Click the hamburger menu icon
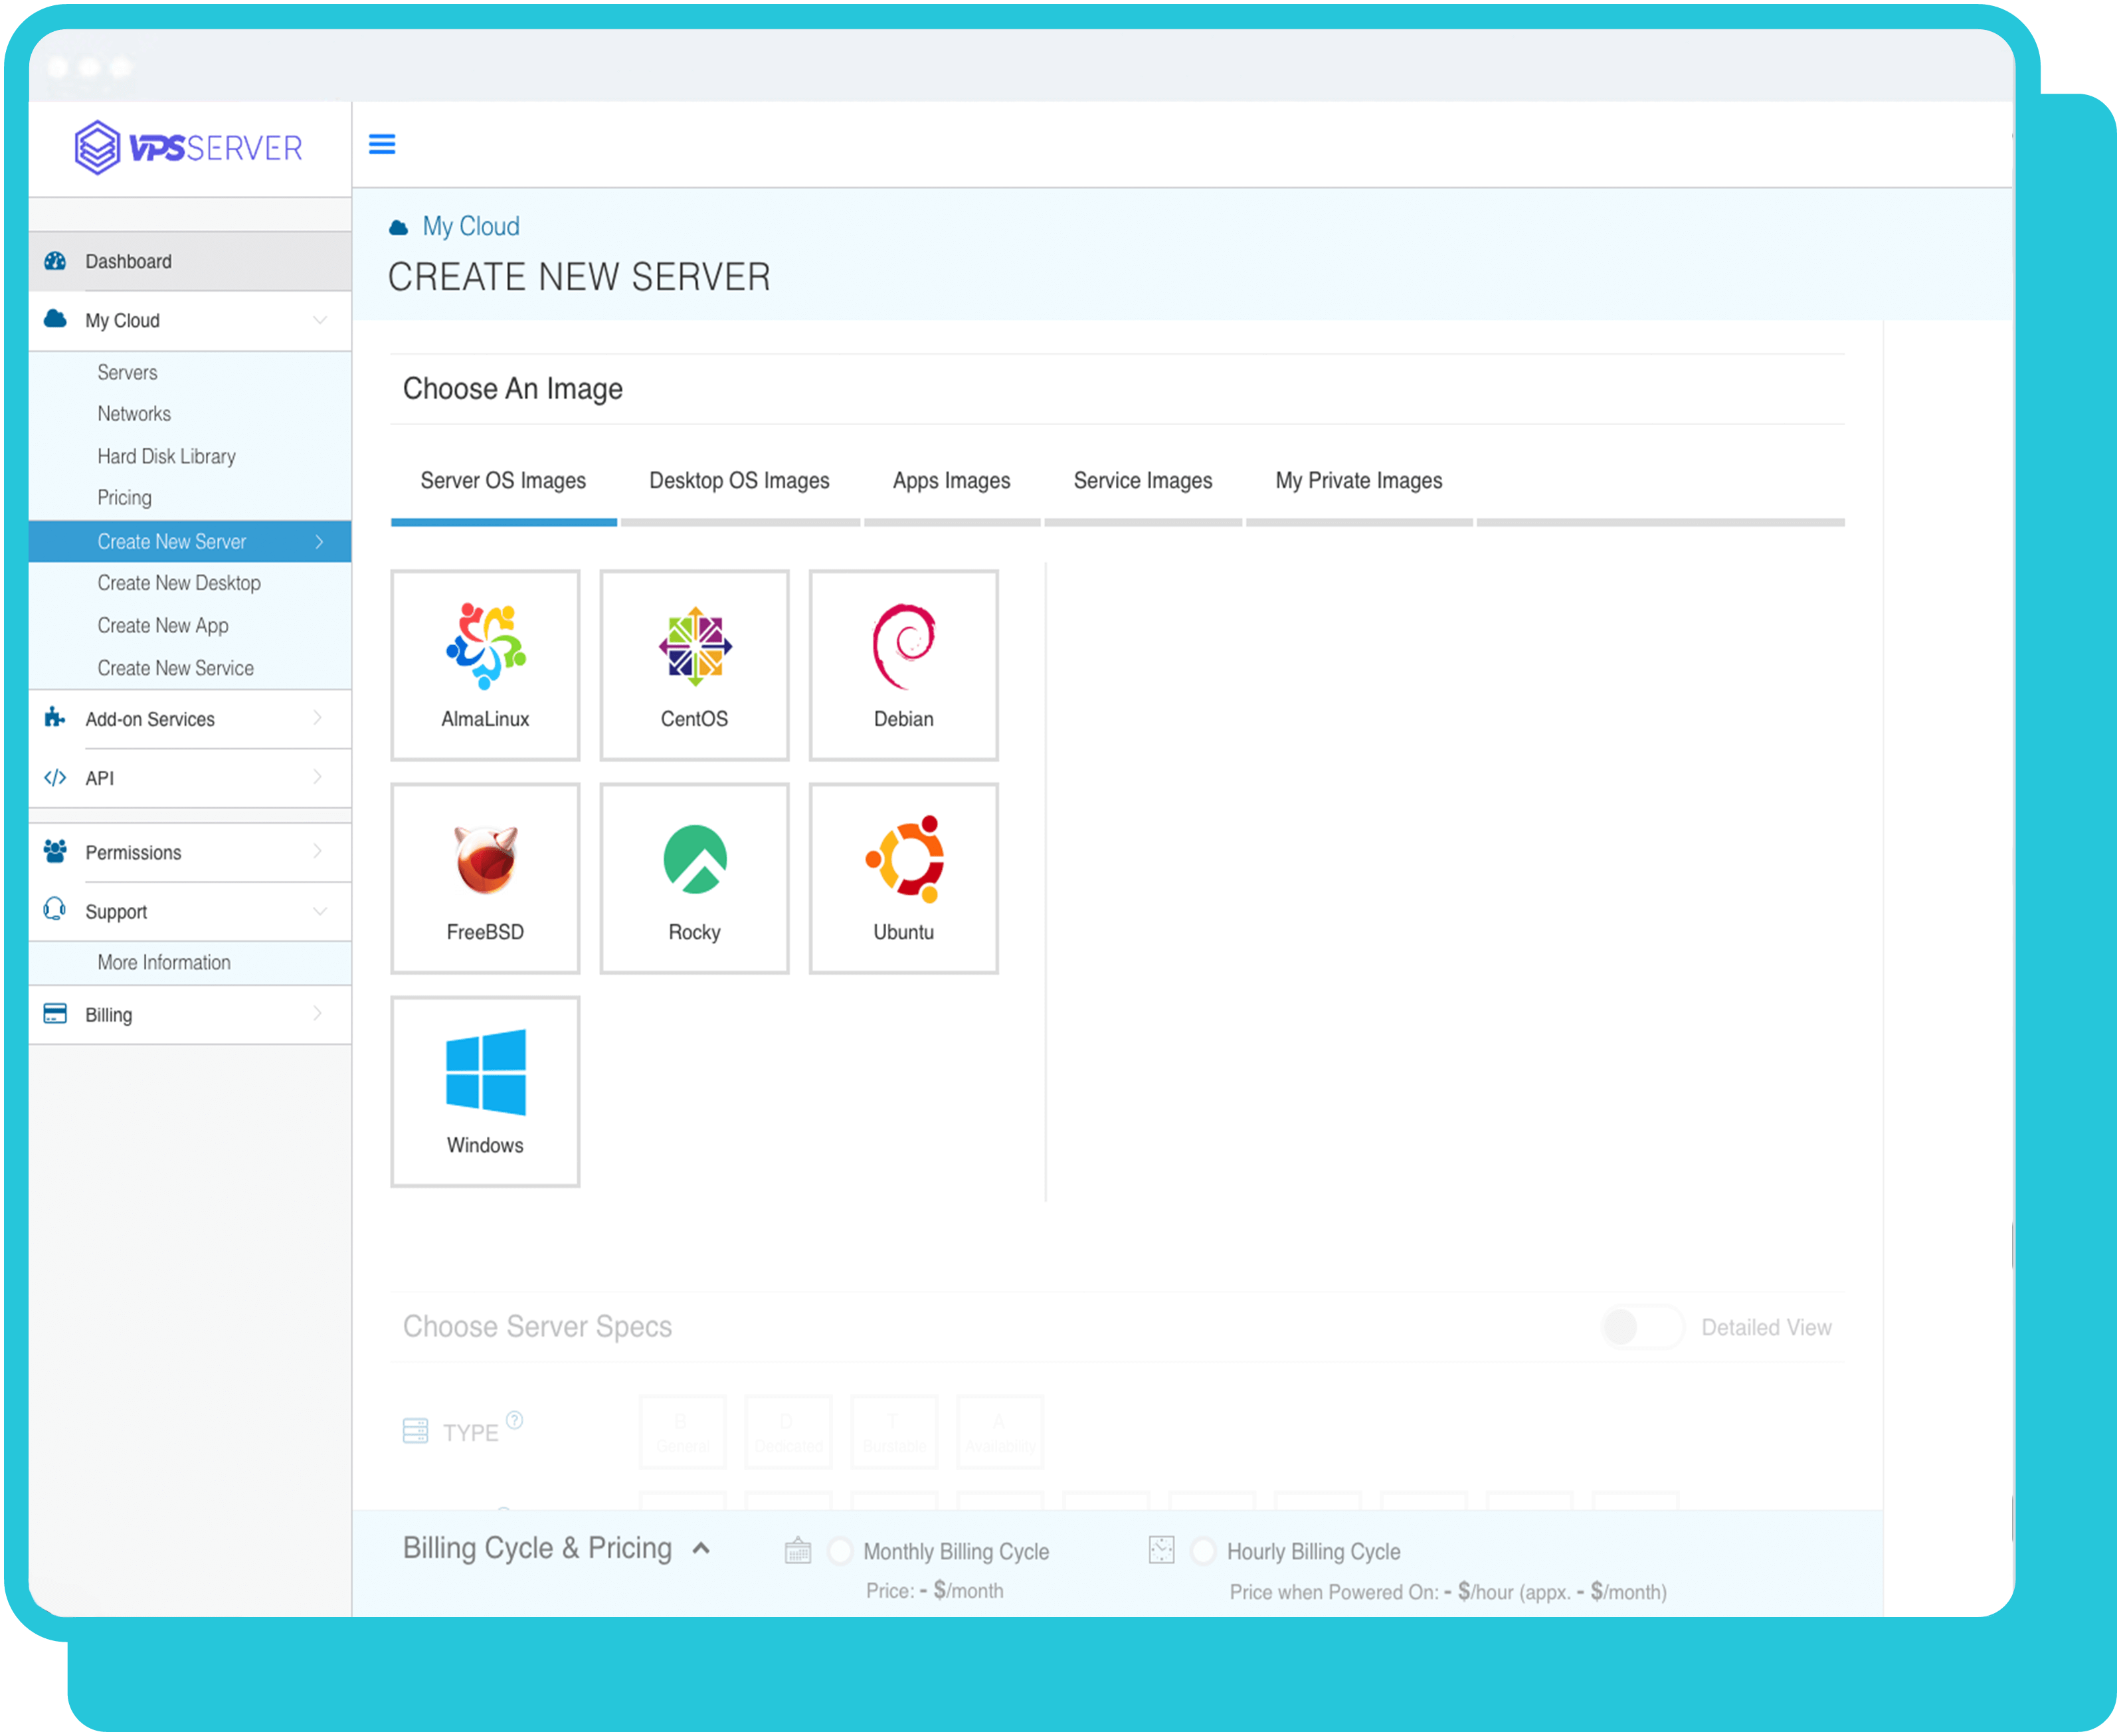The width and height of the screenshot is (2121, 1736). point(382,144)
